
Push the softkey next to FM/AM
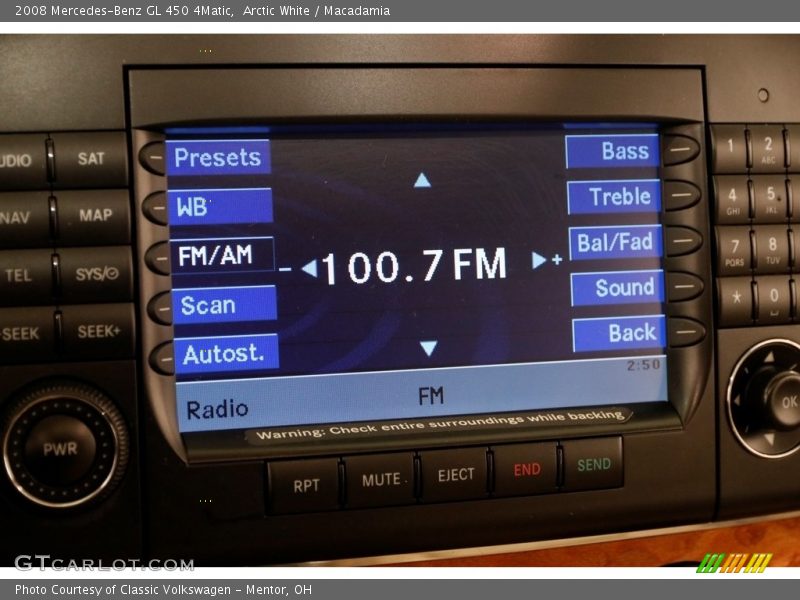(158, 258)
